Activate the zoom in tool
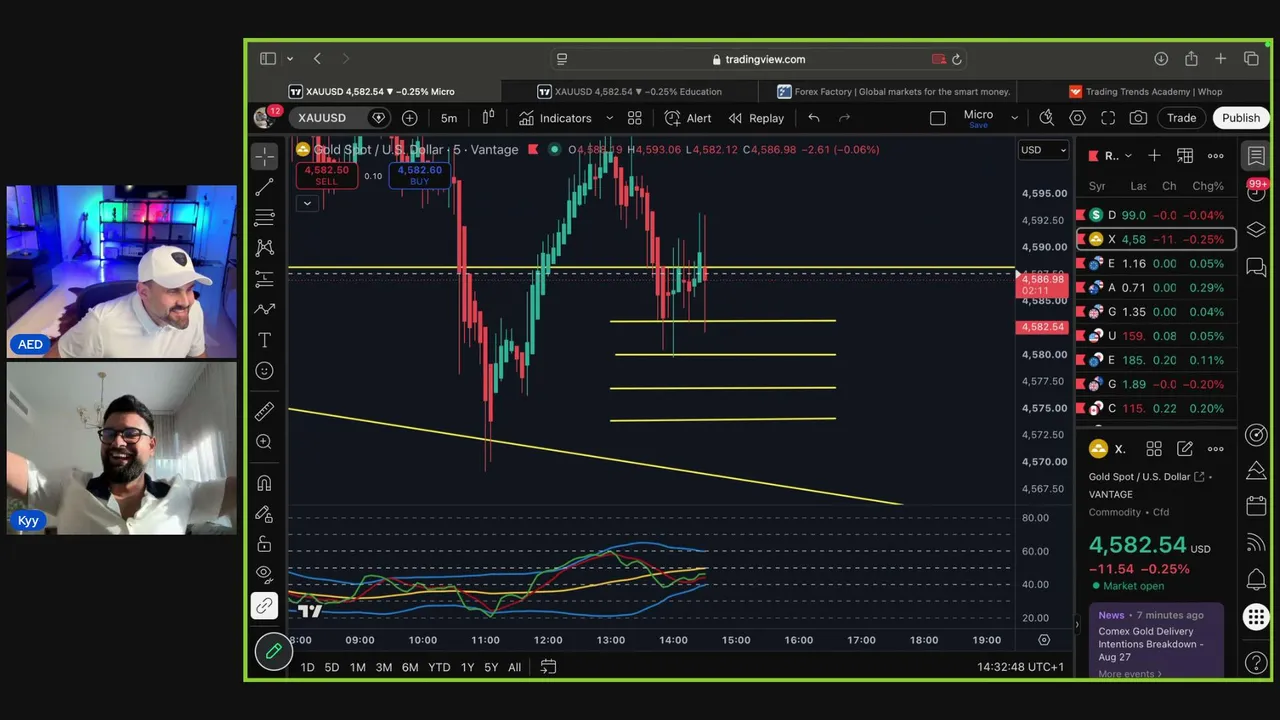The height and width of the screenshot is (720, 1280). 264,441
